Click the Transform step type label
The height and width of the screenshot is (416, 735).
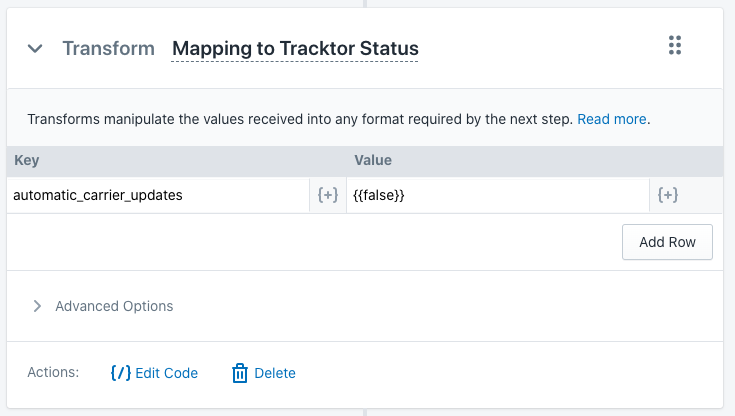pyautogui.click(x=109, y=49)
